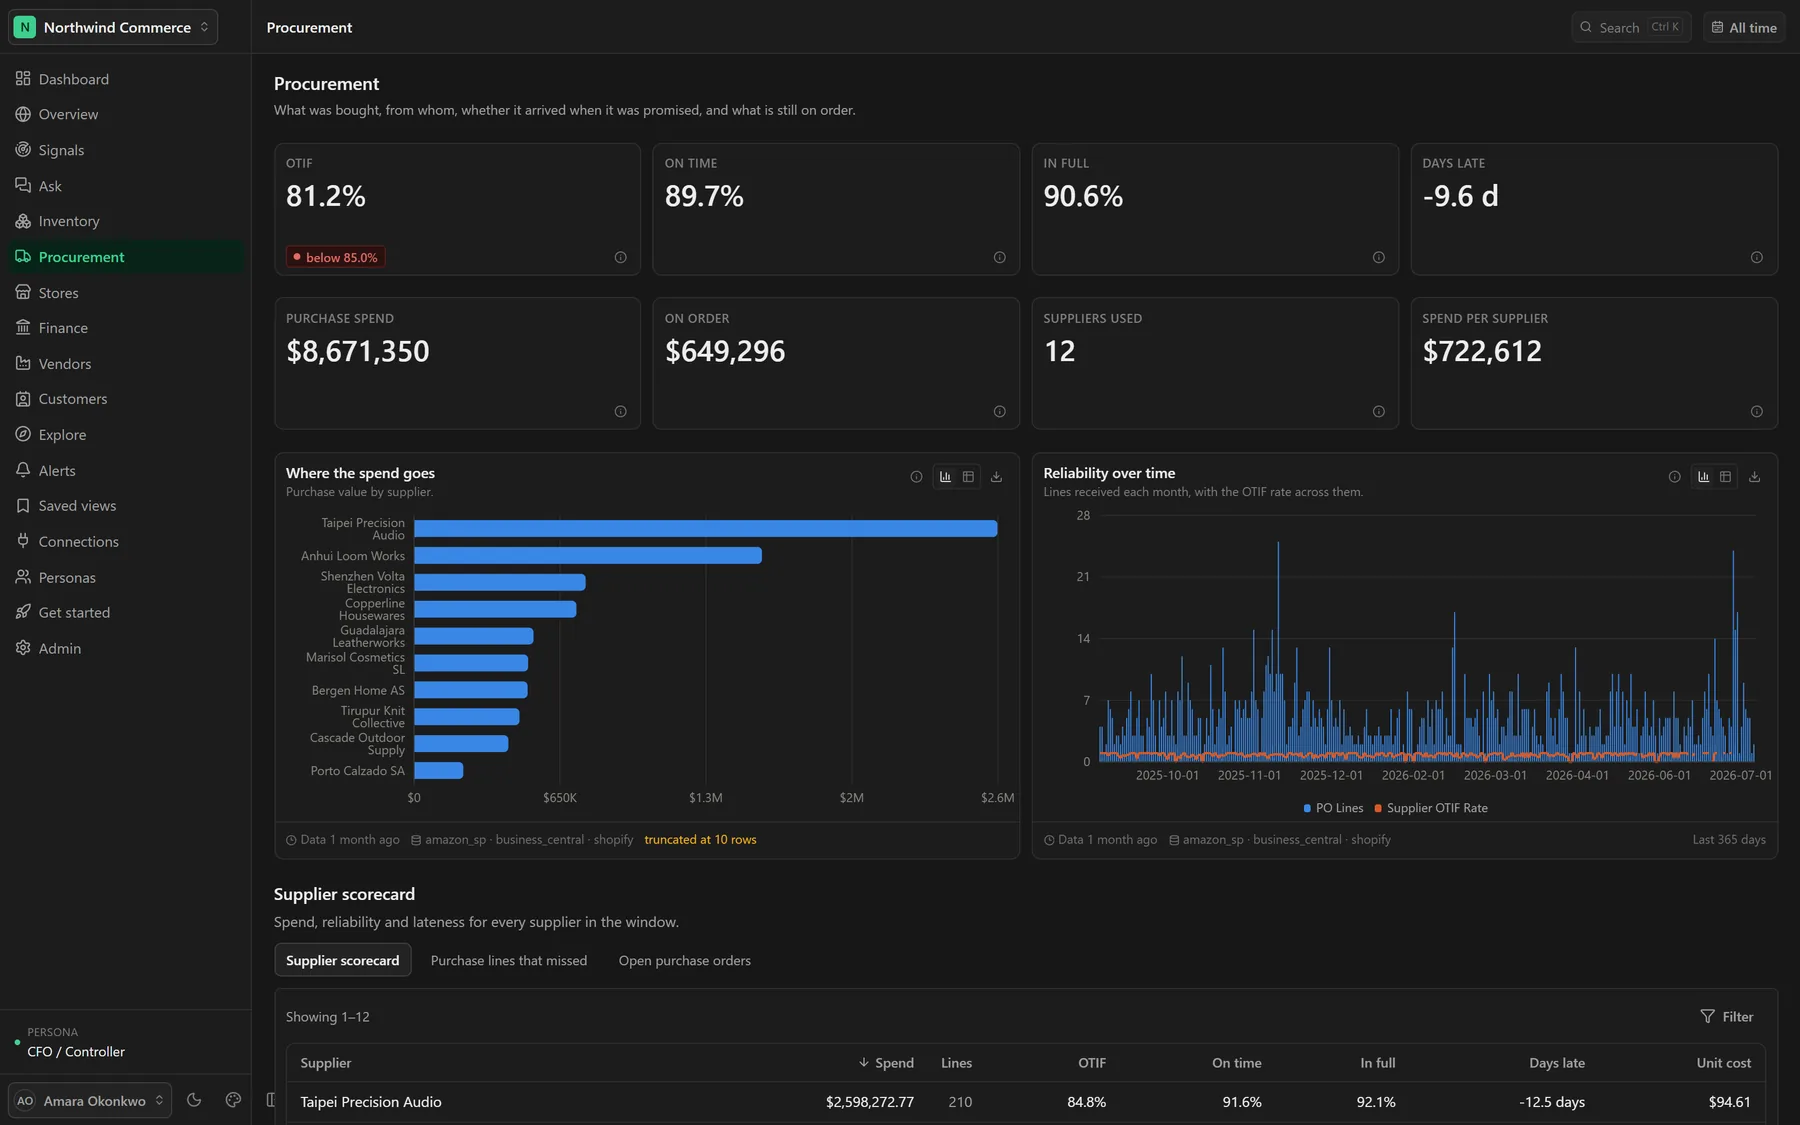Open the Taipei Precision Audio supplier row
This screenshot has height=1125, width=1800.
coord(1026,1102)
